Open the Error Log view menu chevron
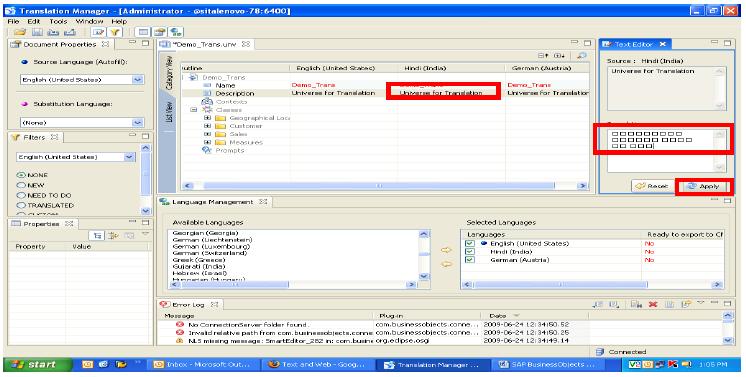746x377 pixels. pos(701,303)
